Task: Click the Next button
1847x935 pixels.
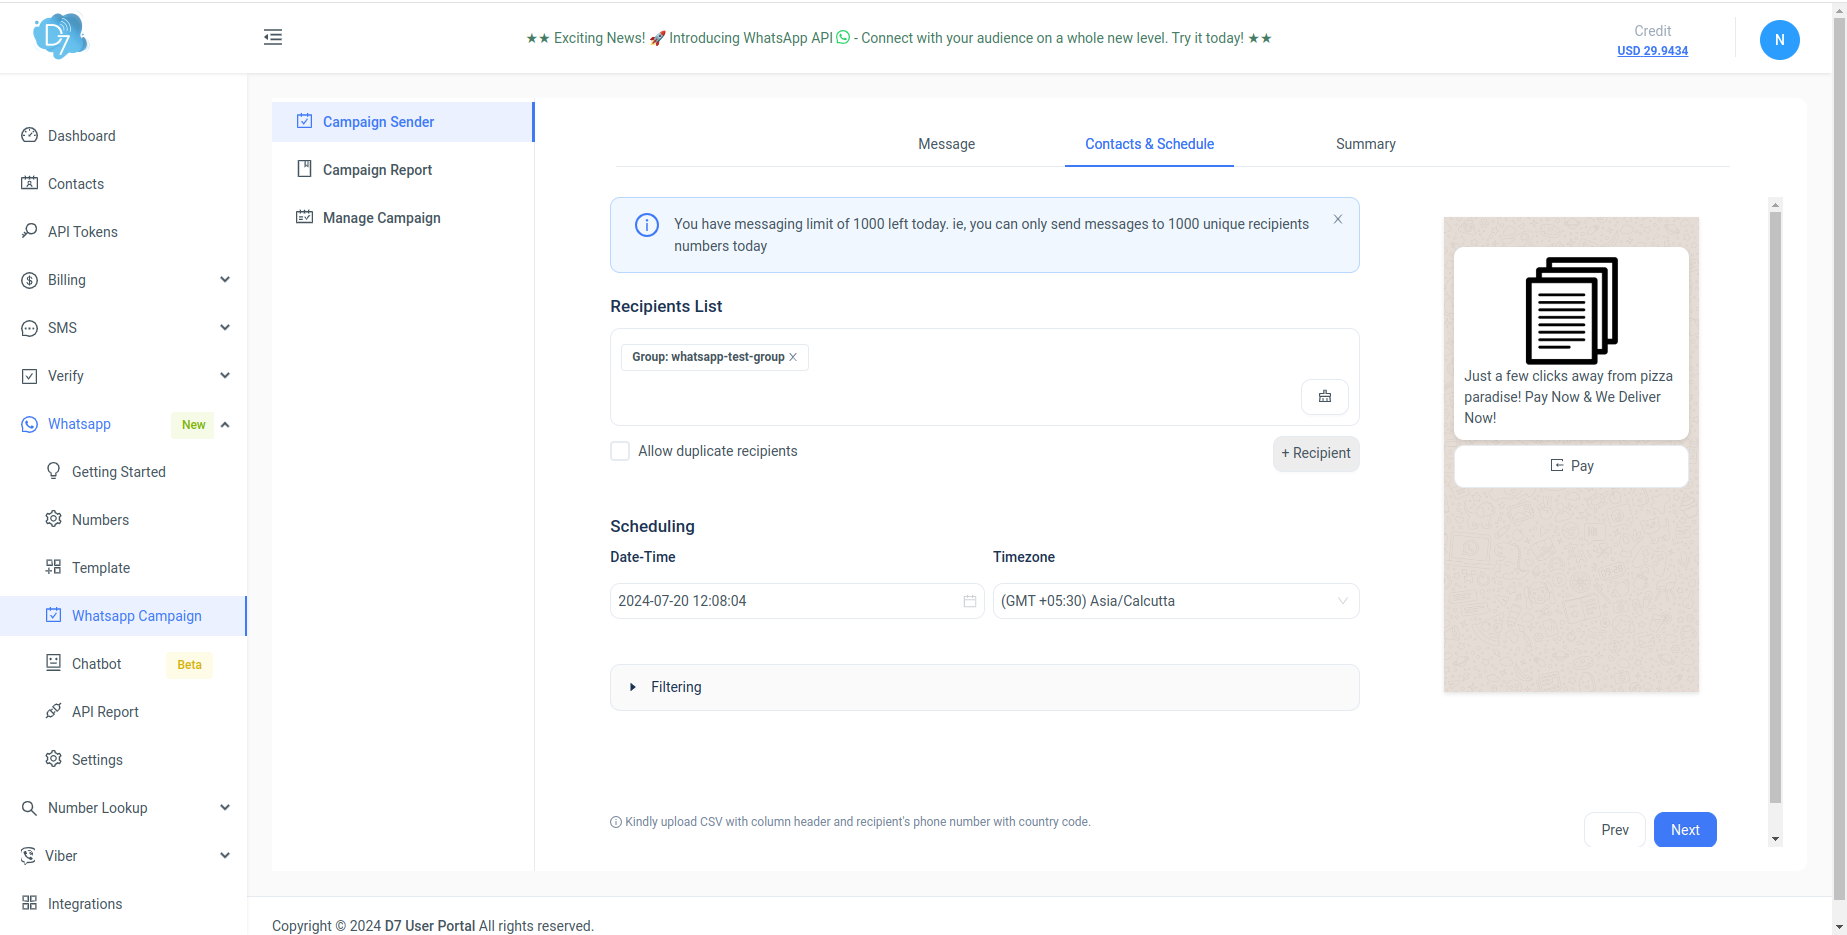Action: pyautogui.click(x=1684, y=830)
